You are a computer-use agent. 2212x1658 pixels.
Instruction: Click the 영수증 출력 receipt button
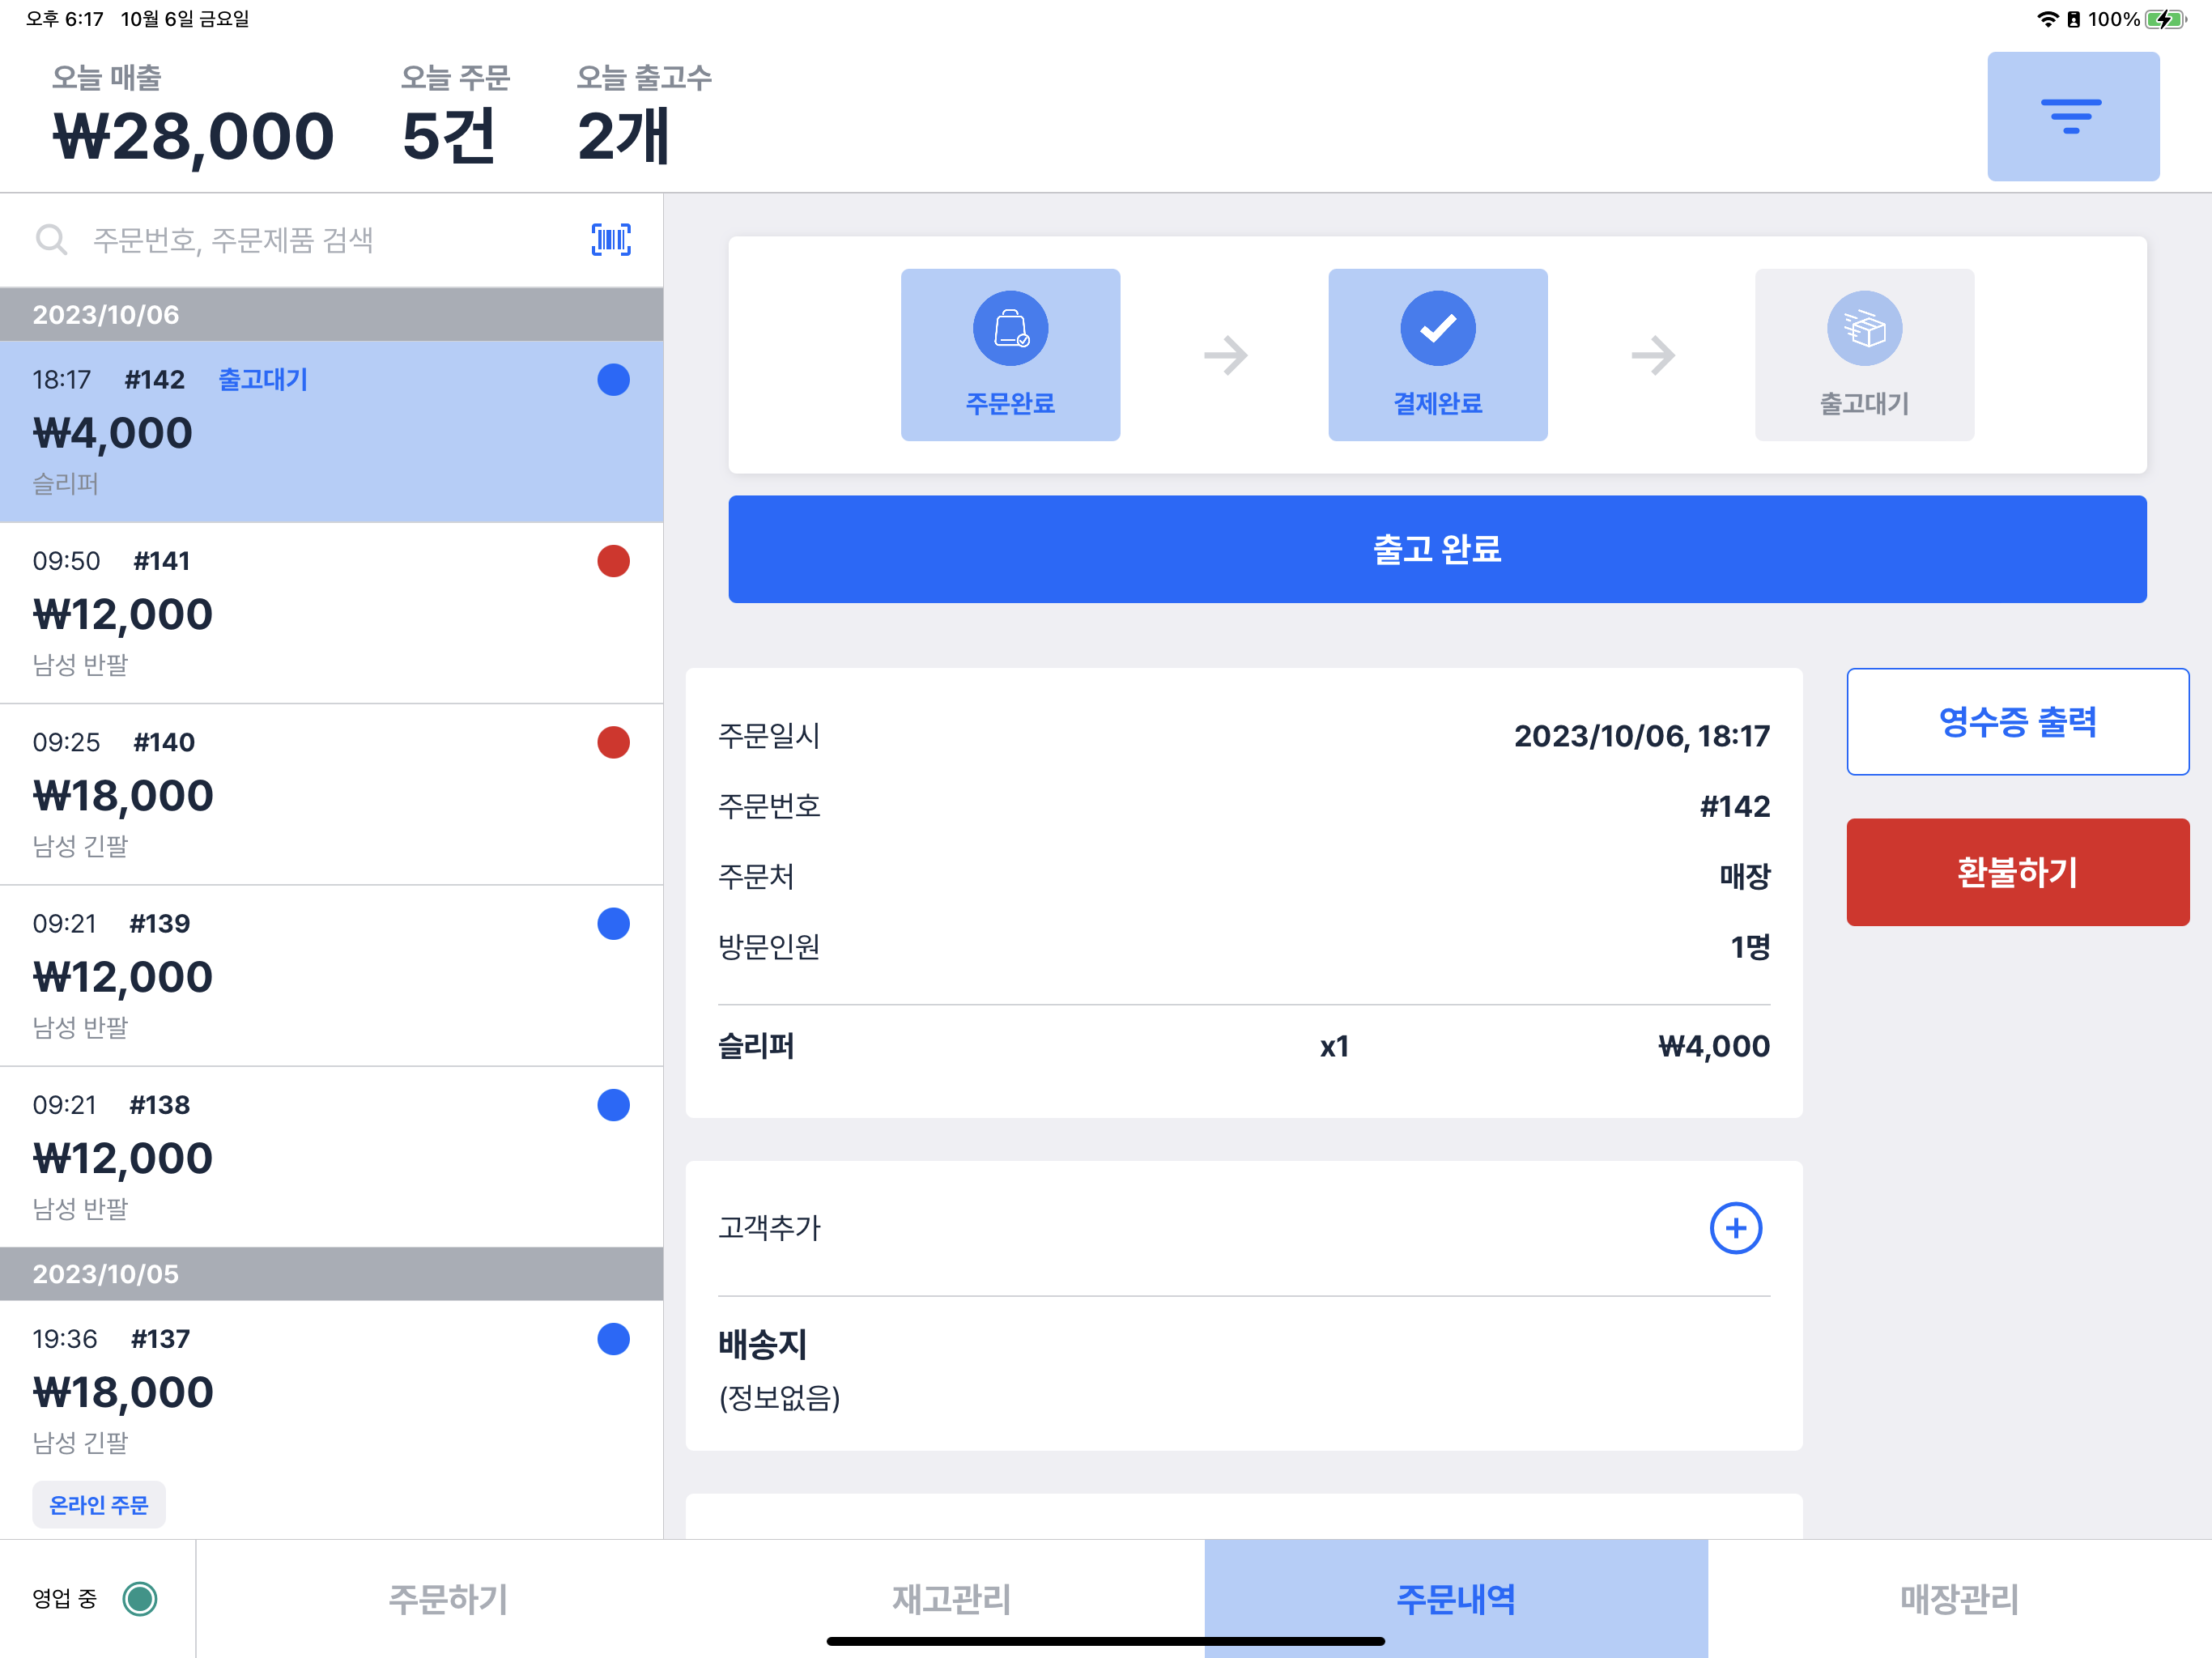pos(2017,721)
